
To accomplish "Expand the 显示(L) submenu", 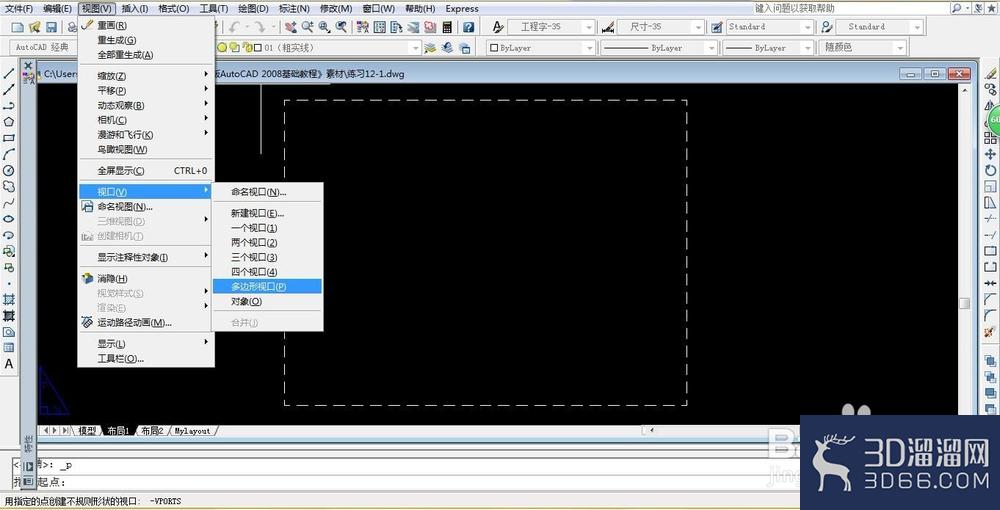I will click(x=146, y=344).
